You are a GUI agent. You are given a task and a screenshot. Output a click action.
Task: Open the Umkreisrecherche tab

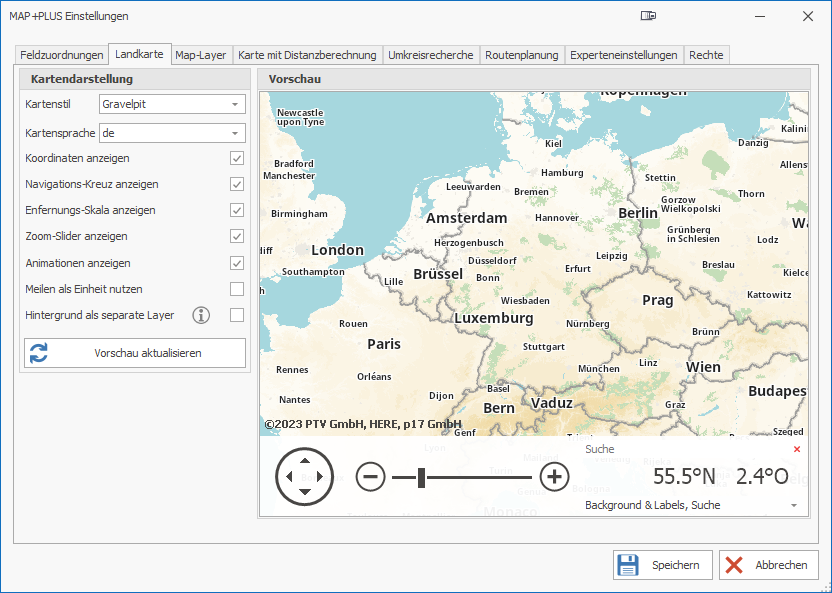pyautogui.click(x=431, y=55)
